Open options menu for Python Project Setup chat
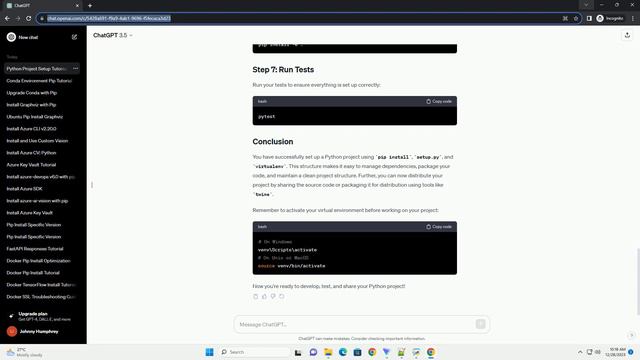Image resolution: width=640 pixels, height=360 pixels. [76, 69]
